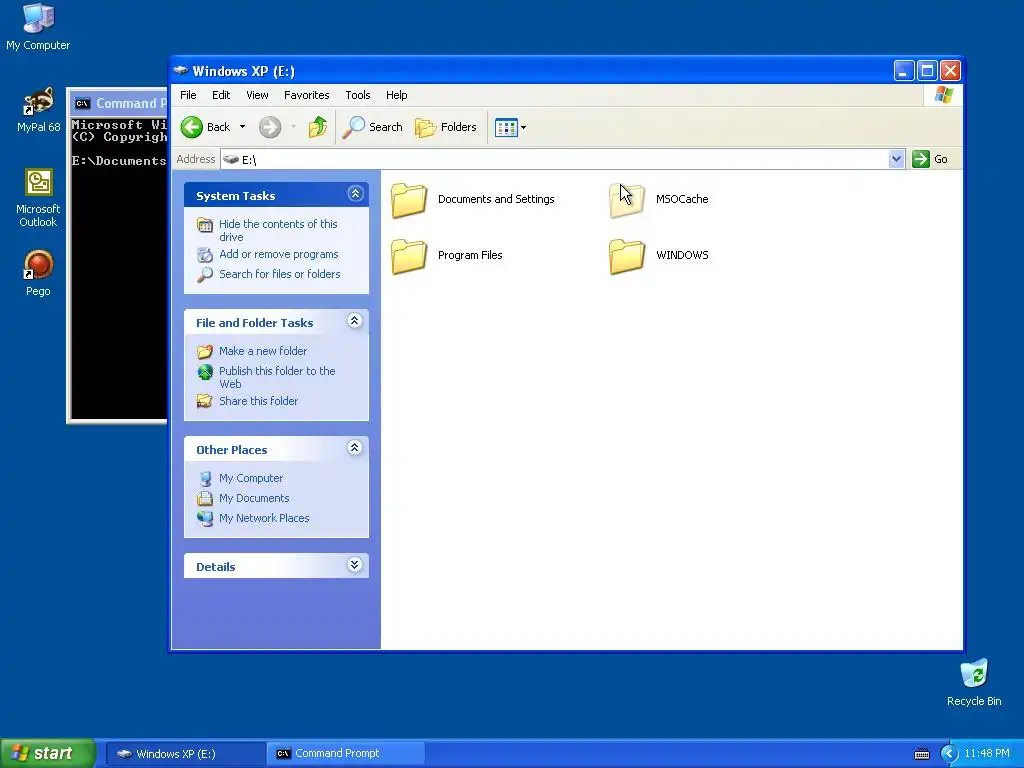Click the My Documents icon in Other Places
This screenshot has height=768, width=1024.
tap(205, 498)
